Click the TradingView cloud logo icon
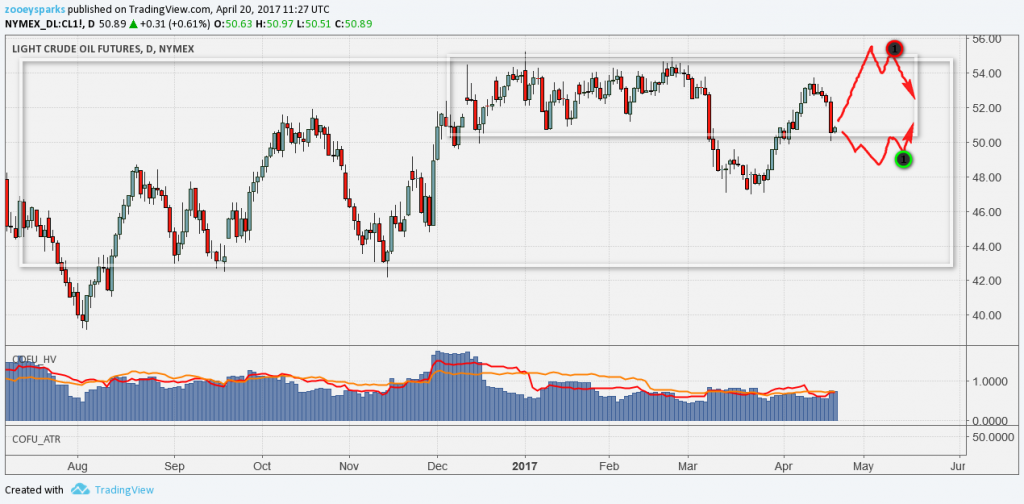This screenshot has height=504, width=1024. point(81,490)
